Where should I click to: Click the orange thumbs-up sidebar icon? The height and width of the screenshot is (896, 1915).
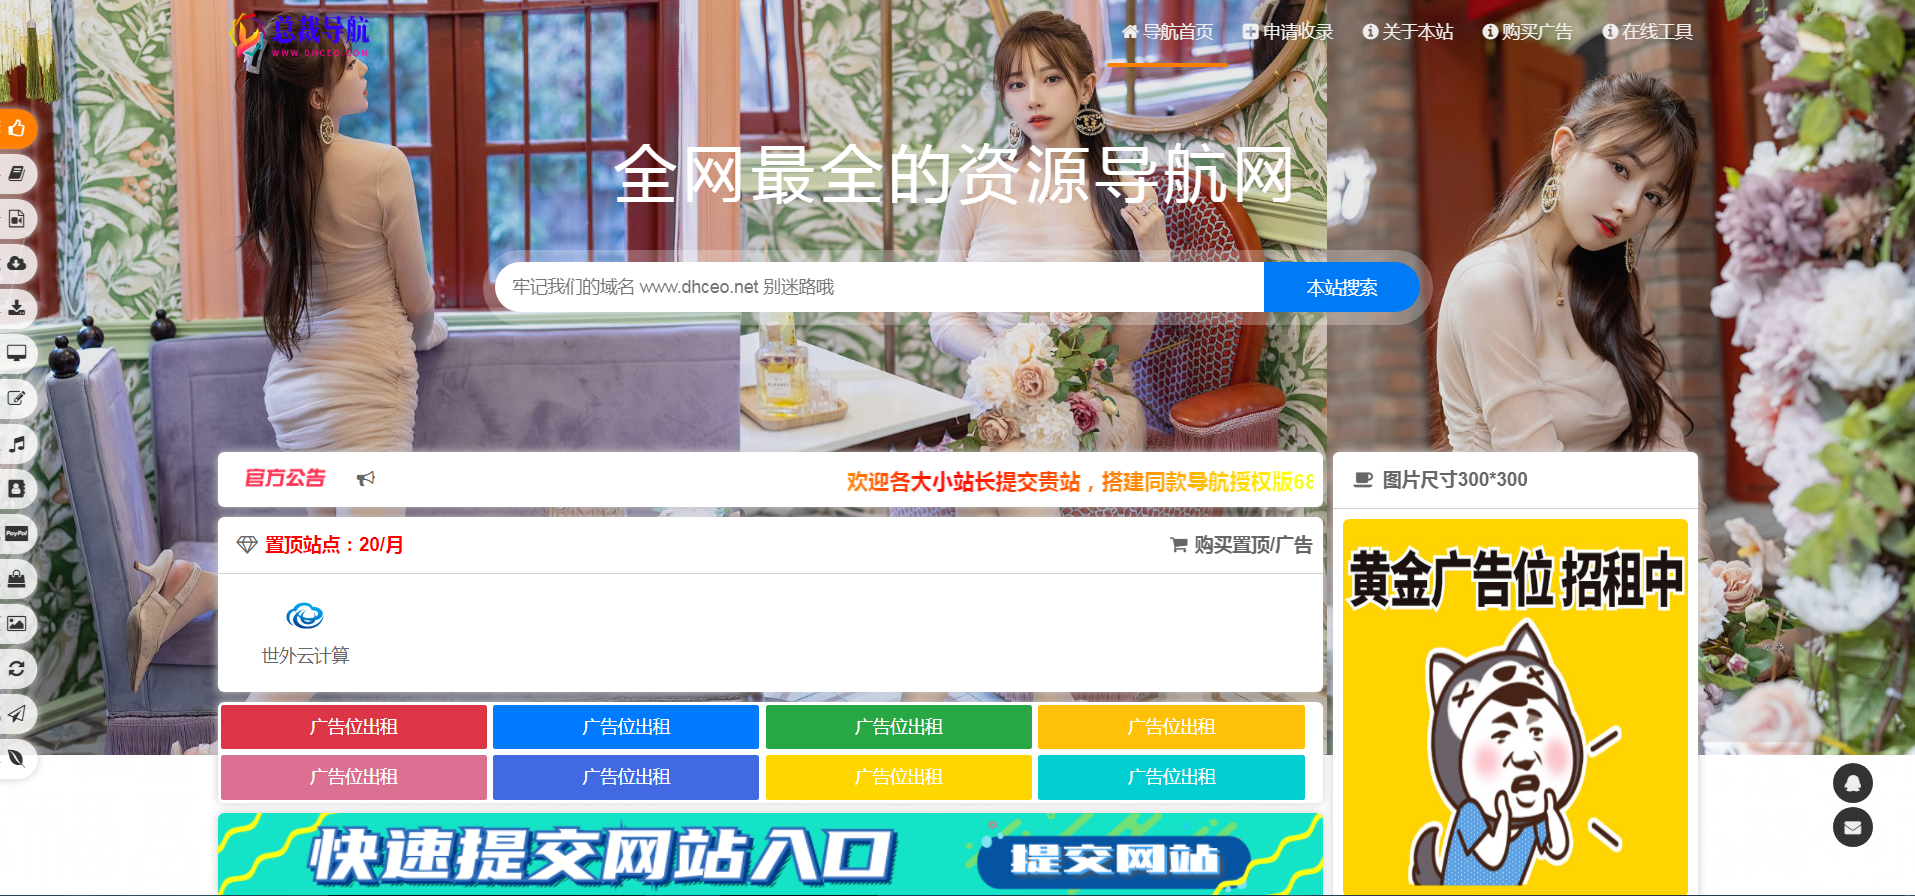pos(17,129)
